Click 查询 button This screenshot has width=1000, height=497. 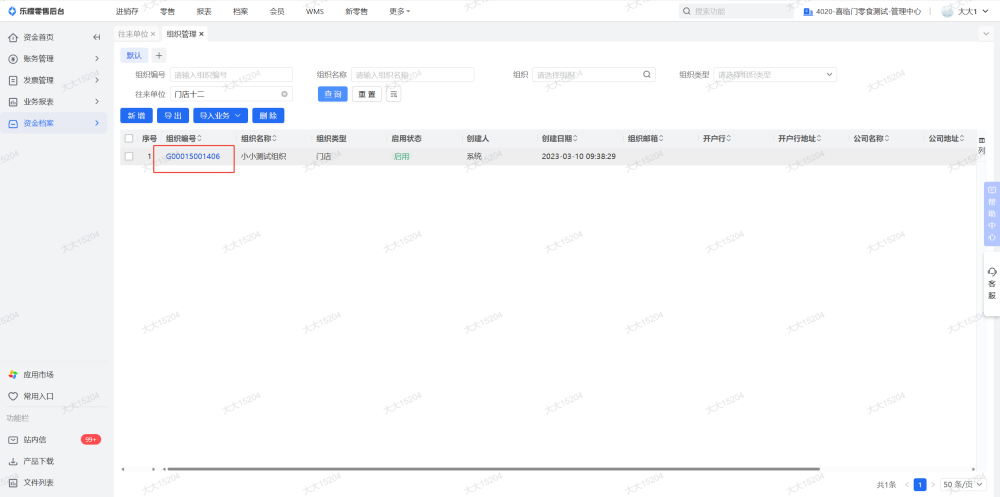point(333,94)
